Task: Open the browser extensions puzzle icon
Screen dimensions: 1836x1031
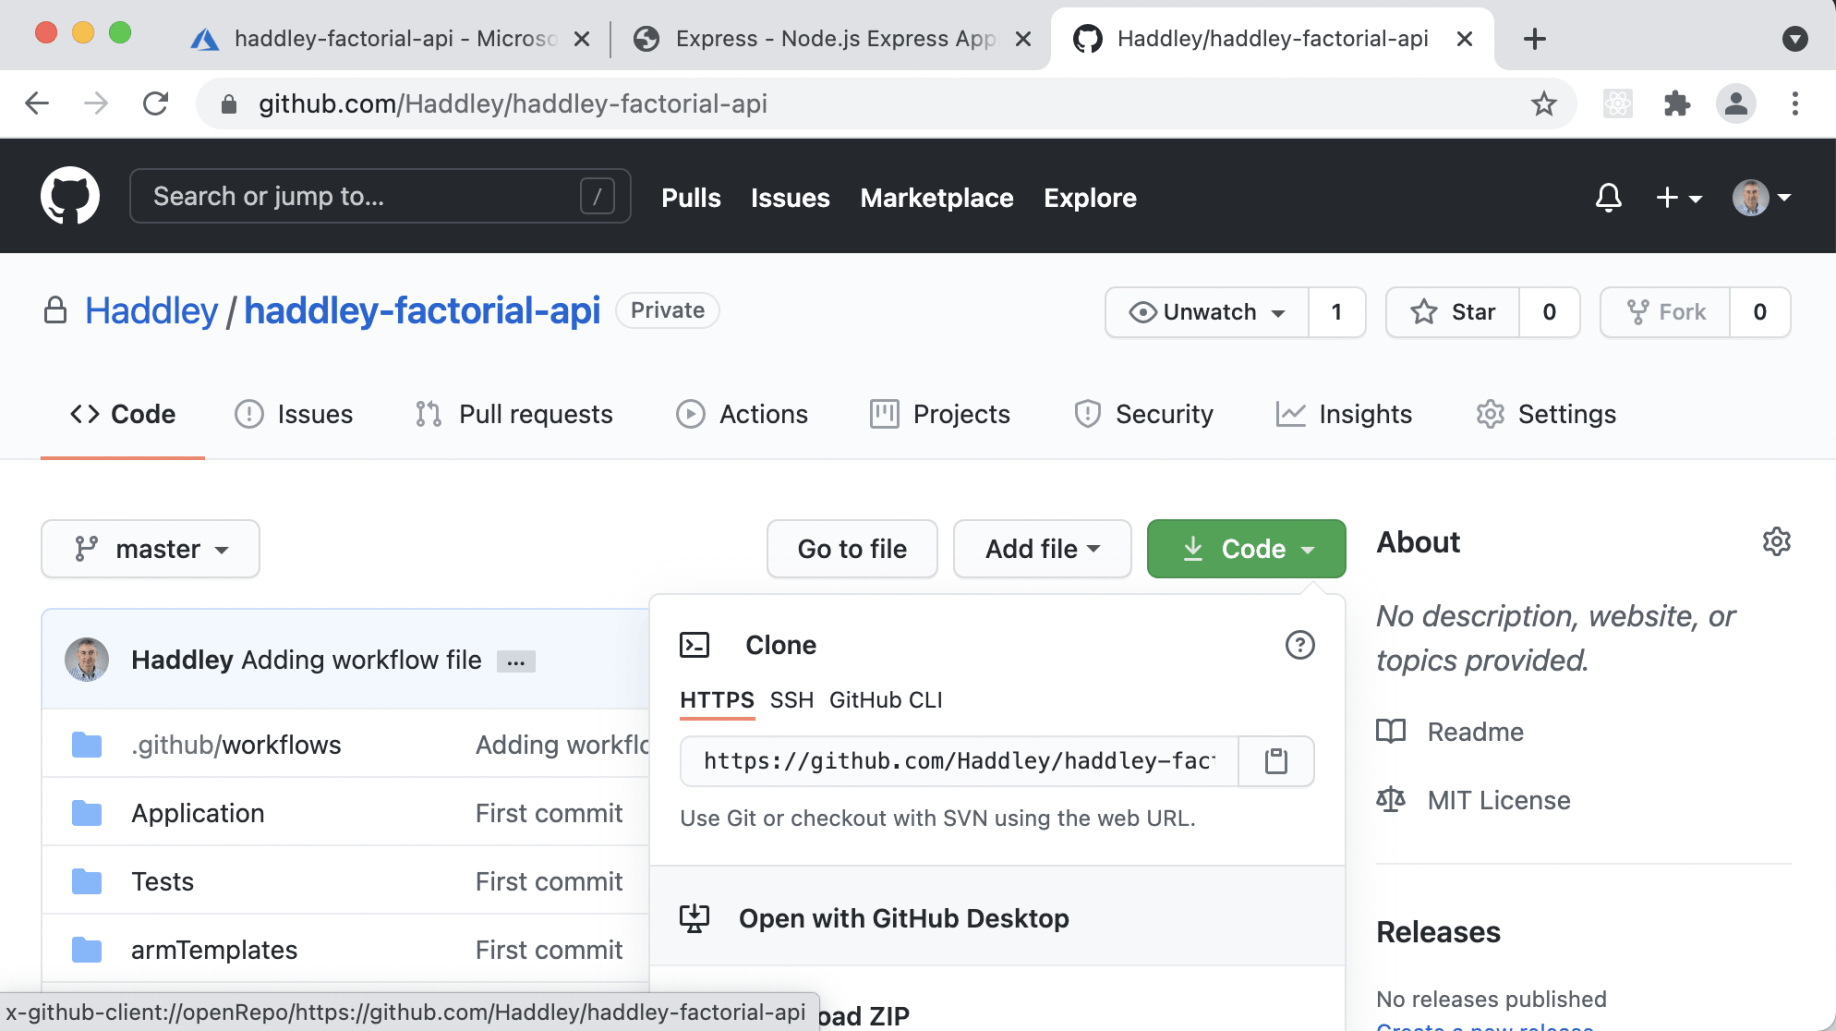Action: coord(1676,103)
